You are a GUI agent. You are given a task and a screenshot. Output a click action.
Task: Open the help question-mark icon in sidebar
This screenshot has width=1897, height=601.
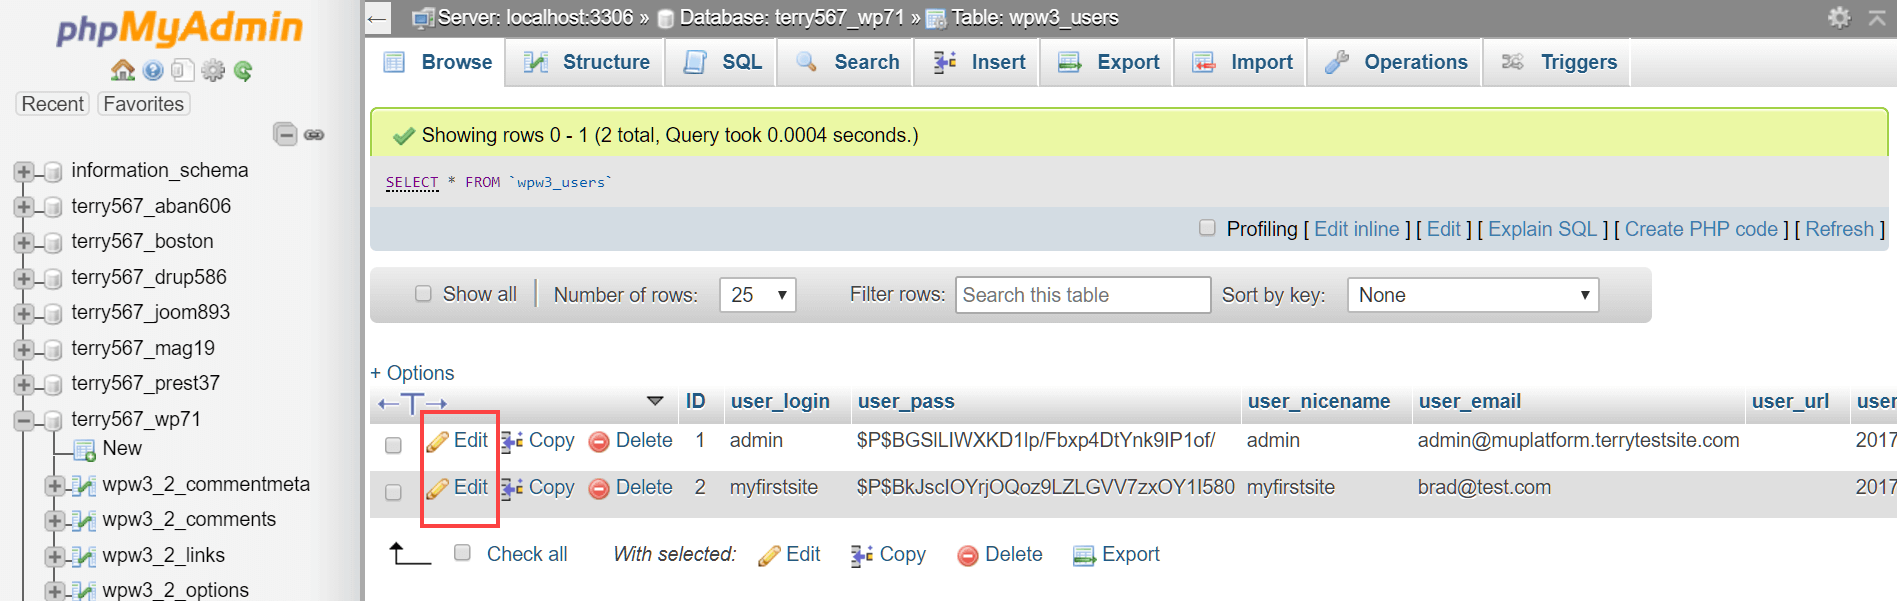pos(153,70)
